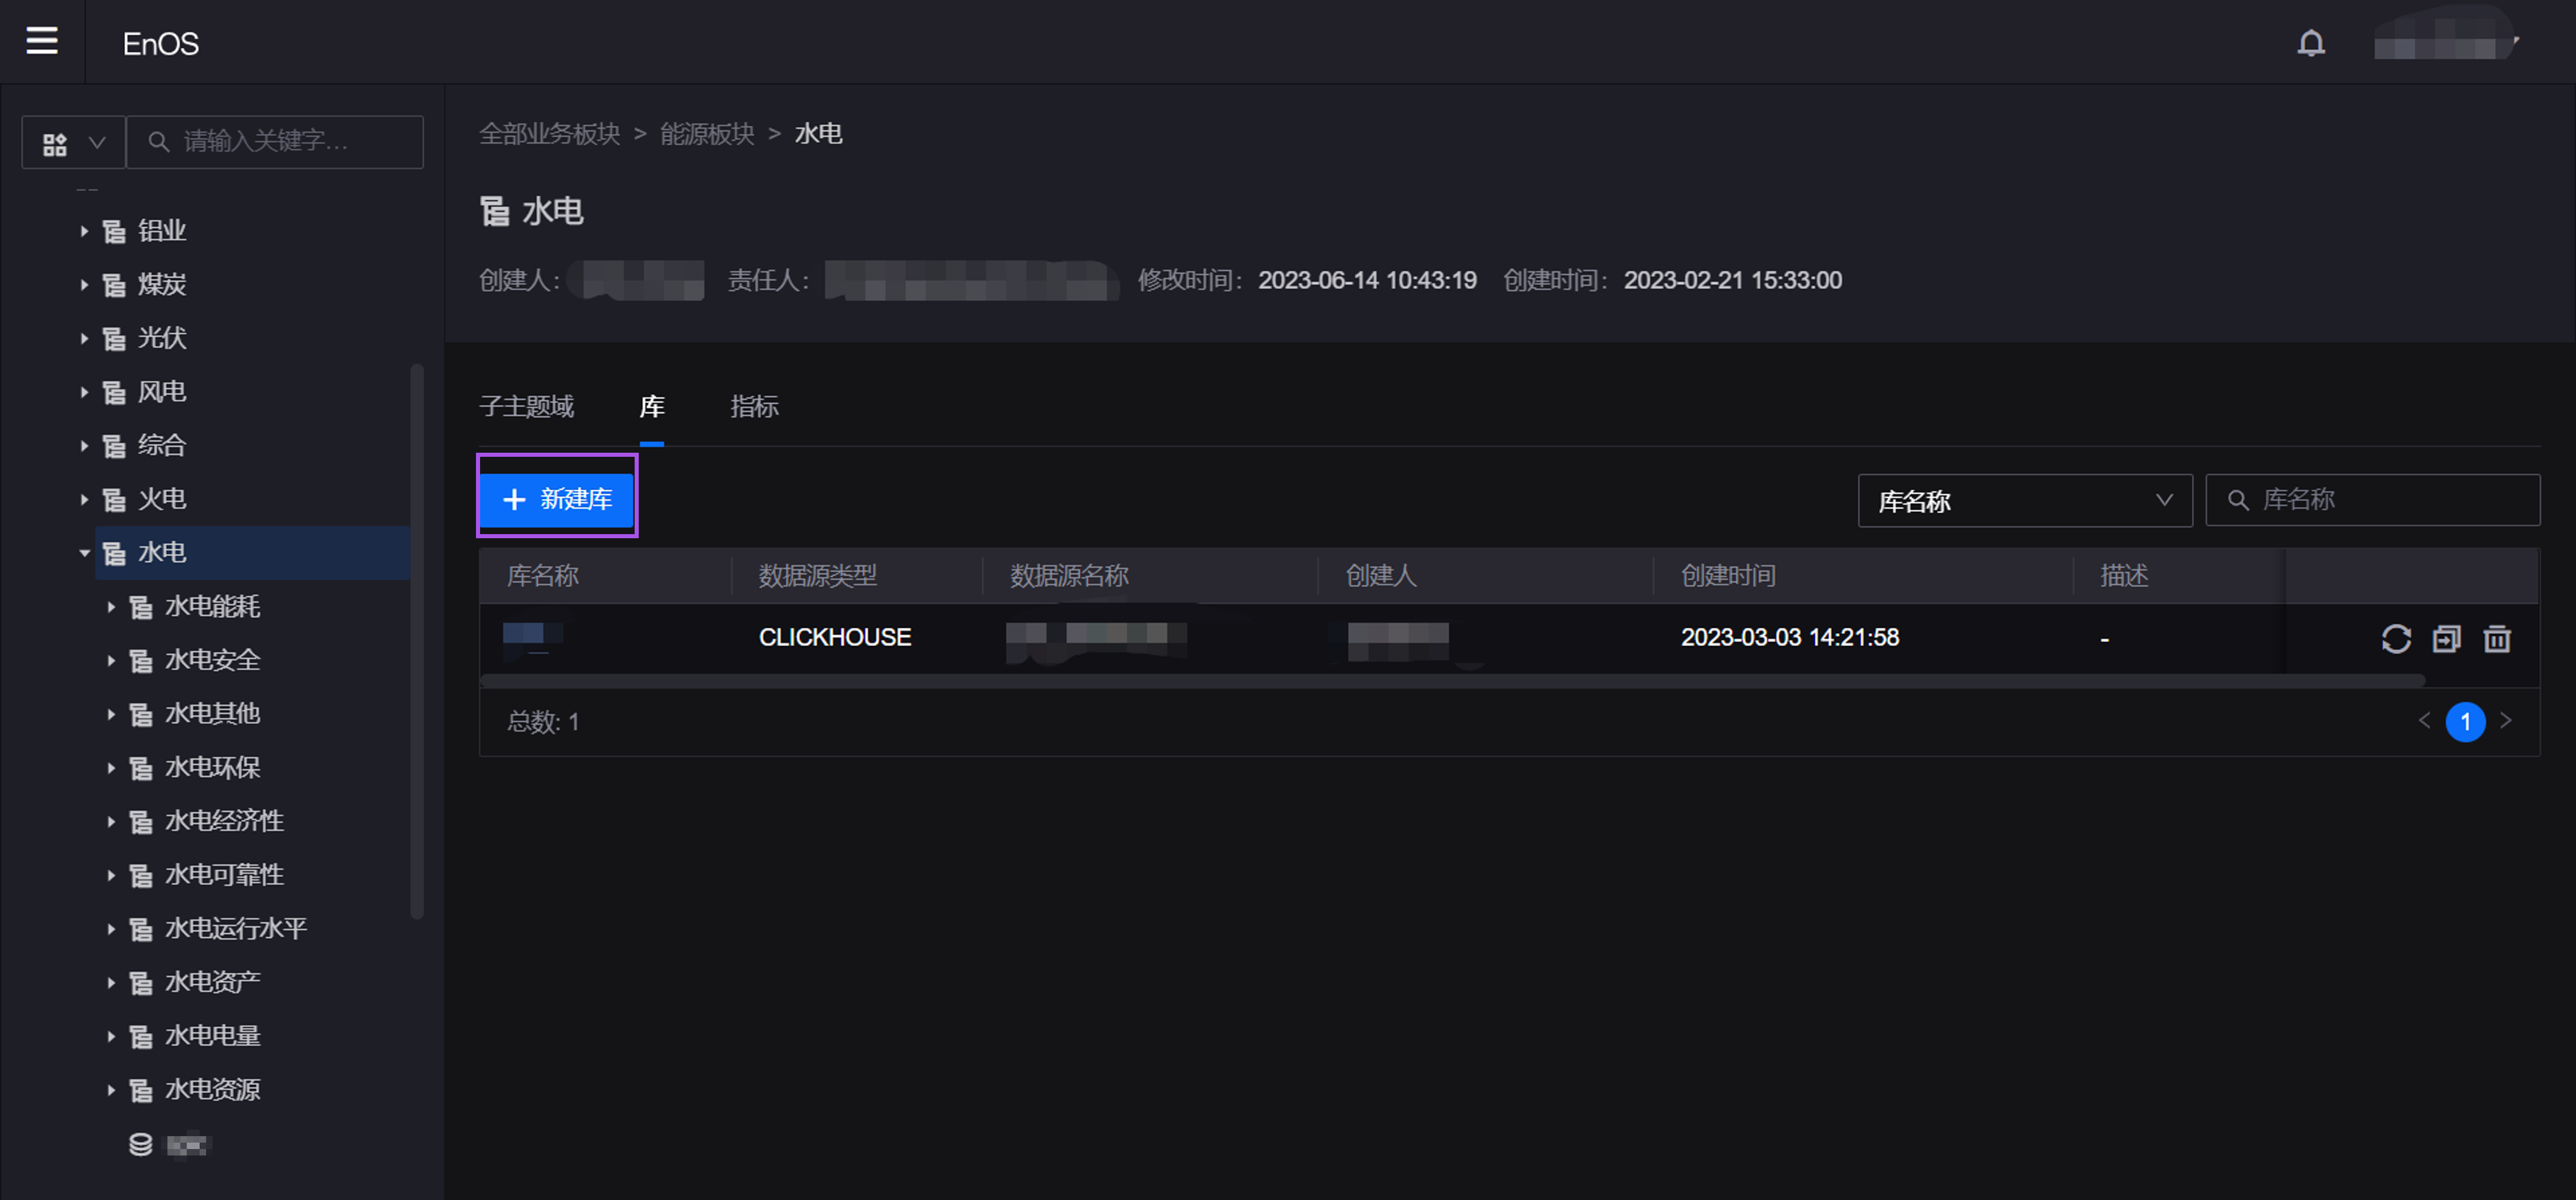2576x1200 pixels.
Task: Expand the 水电资源 tree node
Action: click(x=111, y=1089)
